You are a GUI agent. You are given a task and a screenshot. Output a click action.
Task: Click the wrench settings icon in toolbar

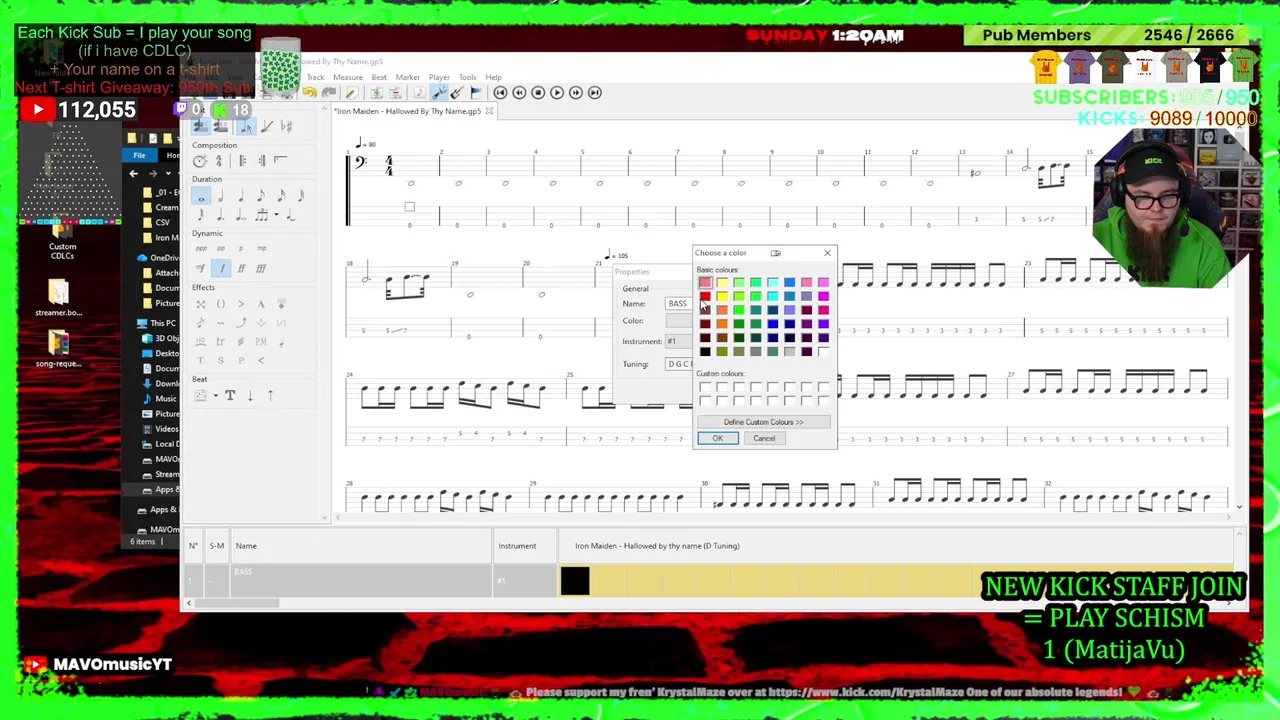point(439,93)
